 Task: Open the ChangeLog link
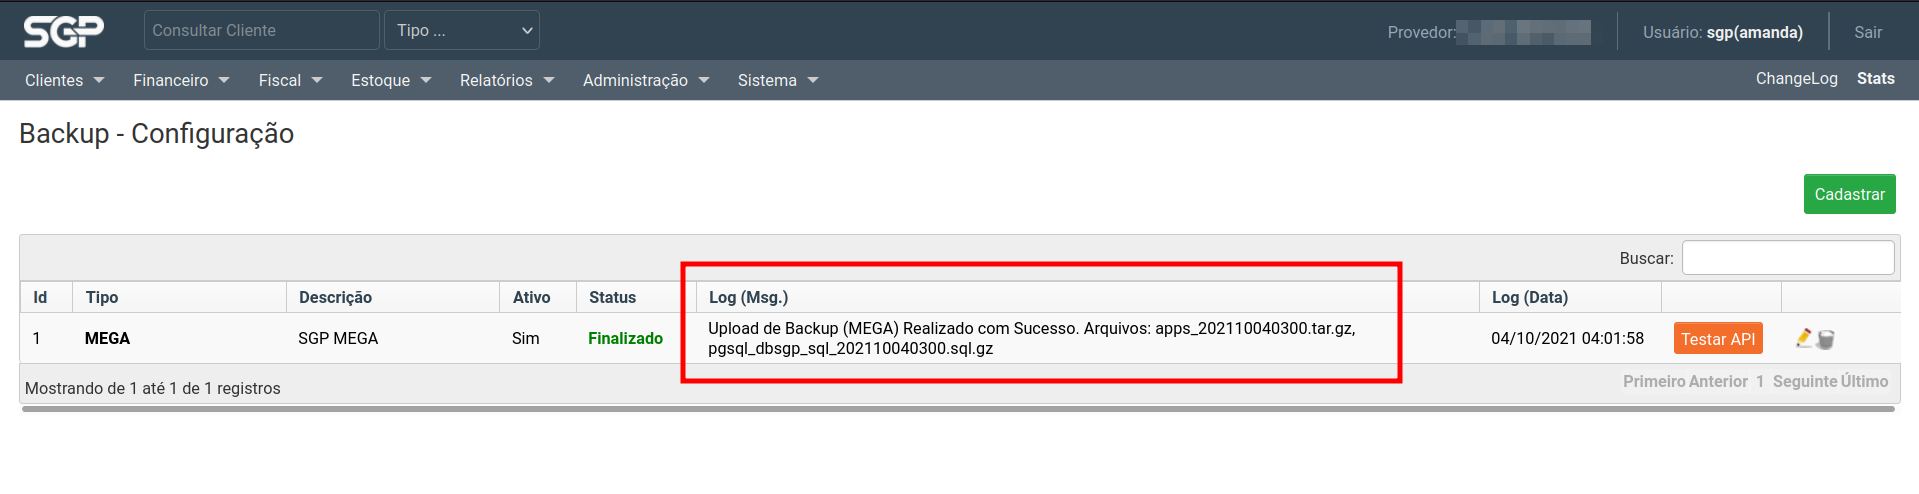[x=1796, y=78]
